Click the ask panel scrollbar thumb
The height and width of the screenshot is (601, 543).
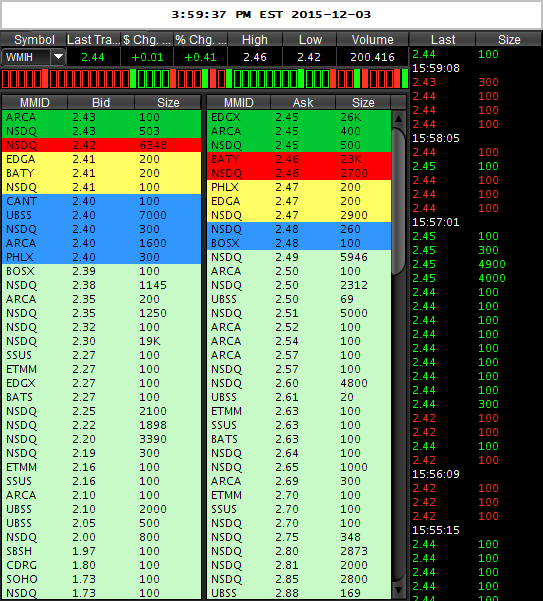[x=399, y=201]
